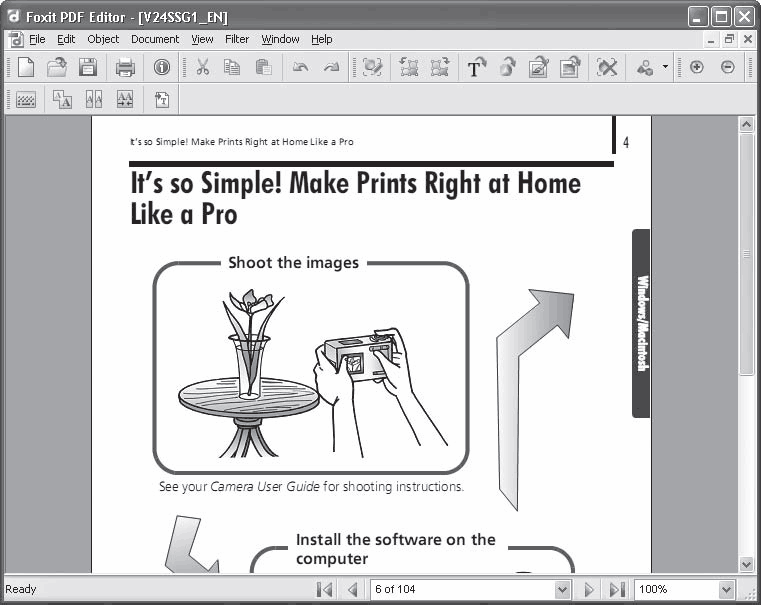This screenshot has height=605, width=761.
Task: Zoom in with the plus magnifier icon
Action: [696, 67]
